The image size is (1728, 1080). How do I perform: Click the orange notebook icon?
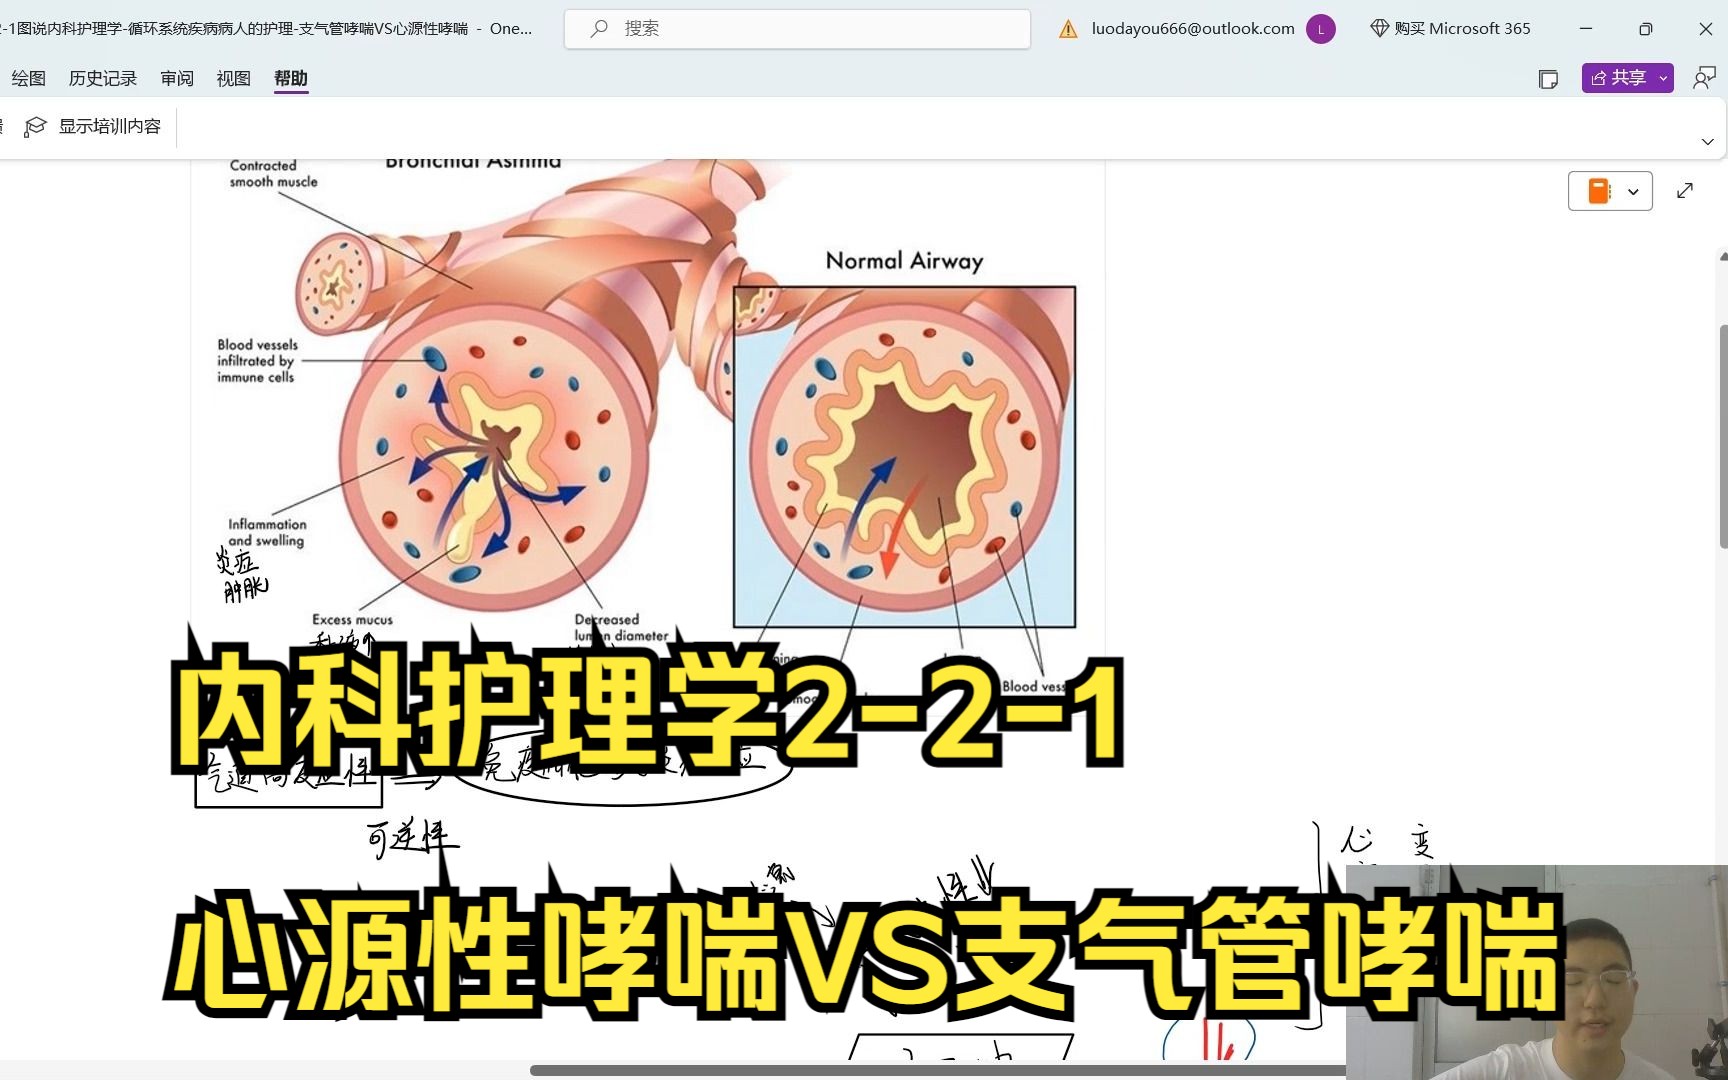point(1599,191)
